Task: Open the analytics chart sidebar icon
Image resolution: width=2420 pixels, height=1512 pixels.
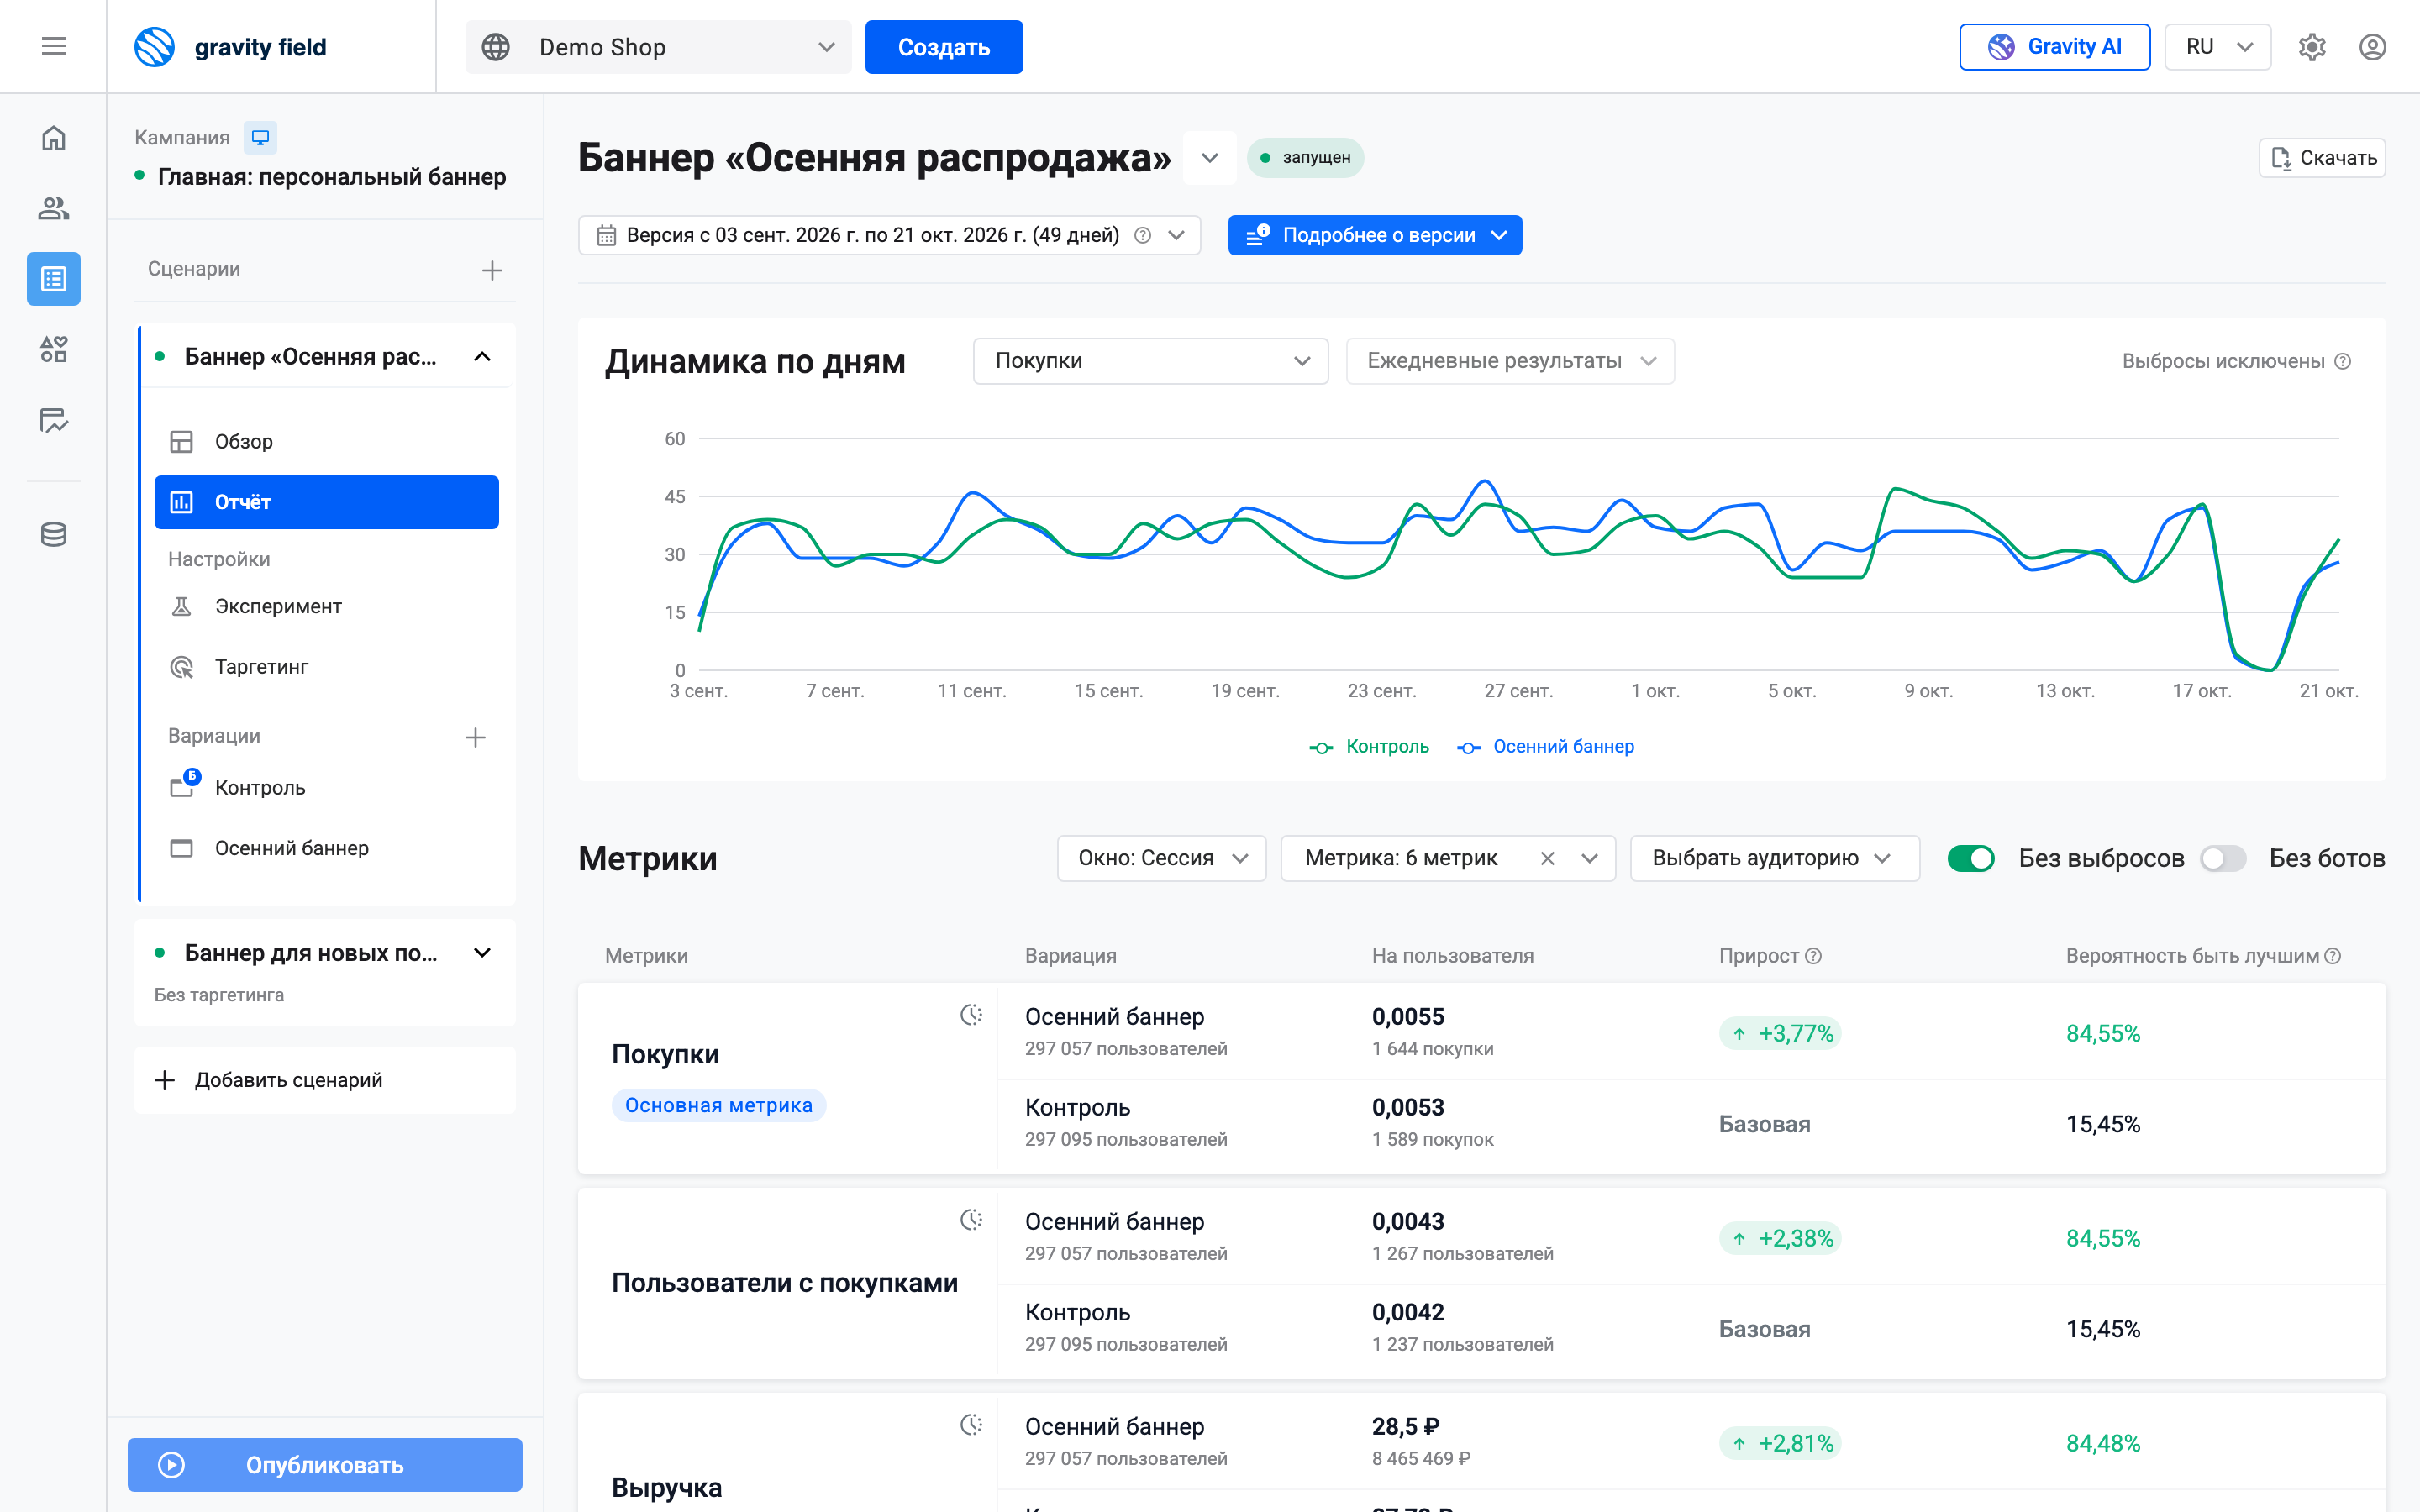Action: pyautogui.click(x=53, y=420)
